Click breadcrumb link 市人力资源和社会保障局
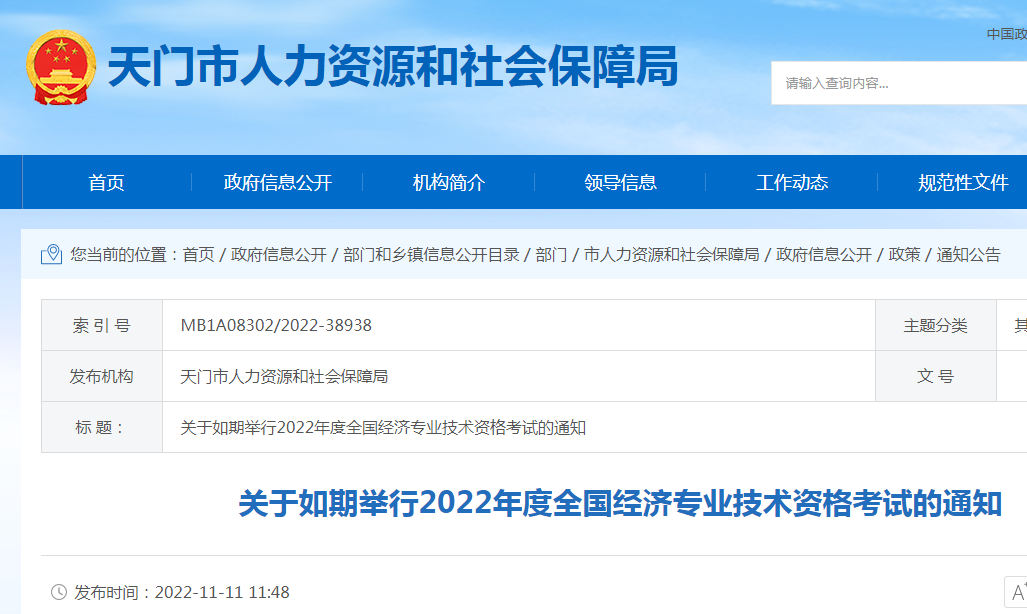 [671, 254]
